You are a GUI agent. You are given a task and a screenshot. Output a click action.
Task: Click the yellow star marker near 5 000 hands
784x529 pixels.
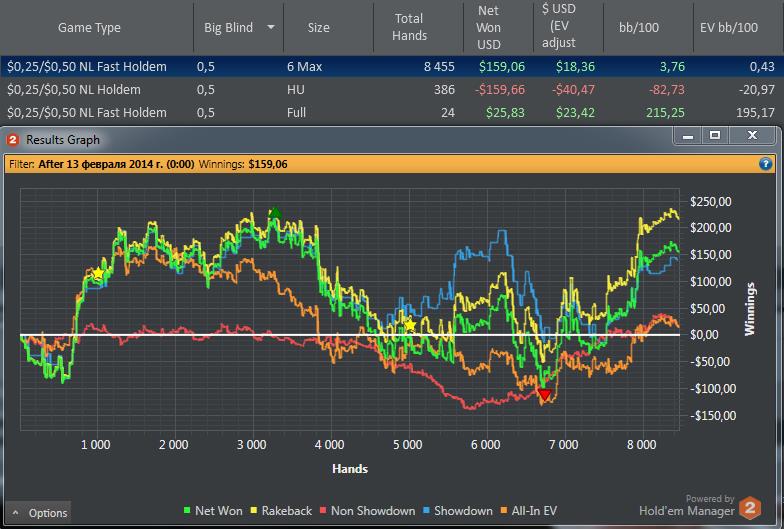[x=410, y=326]
